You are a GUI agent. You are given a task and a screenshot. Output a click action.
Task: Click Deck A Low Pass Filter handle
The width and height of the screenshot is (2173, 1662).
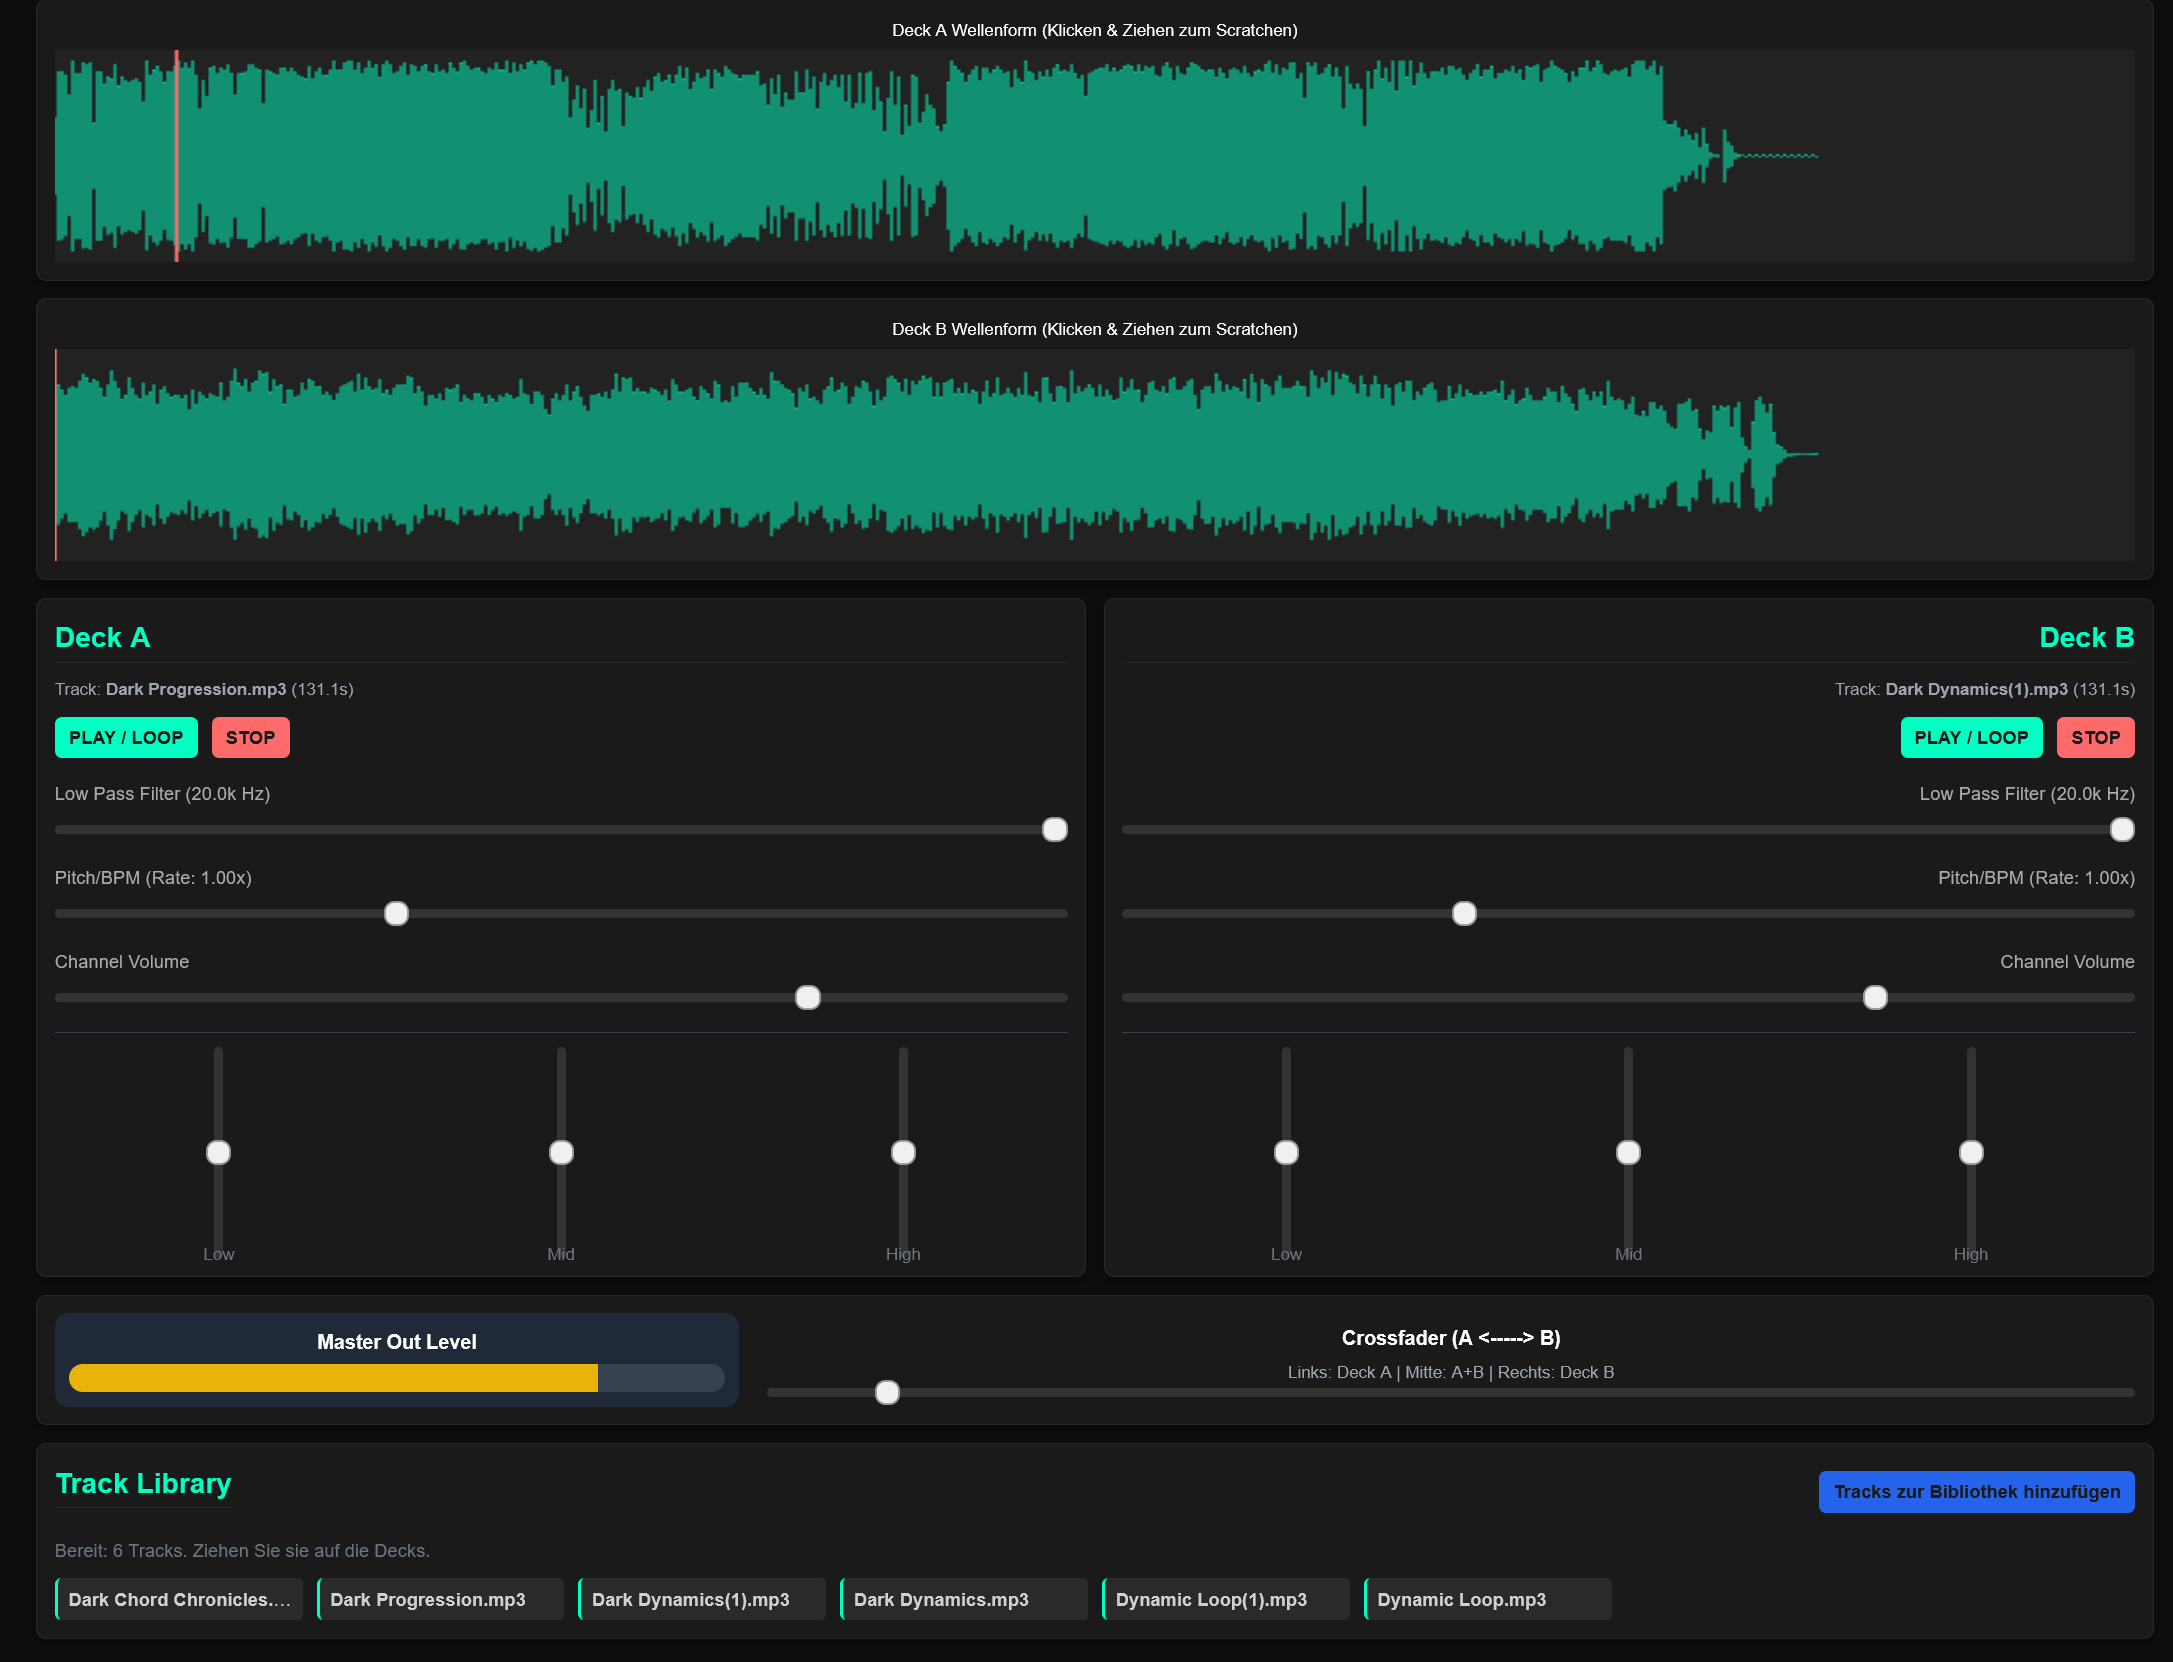pyautogui.click(x=1054, y=829)
